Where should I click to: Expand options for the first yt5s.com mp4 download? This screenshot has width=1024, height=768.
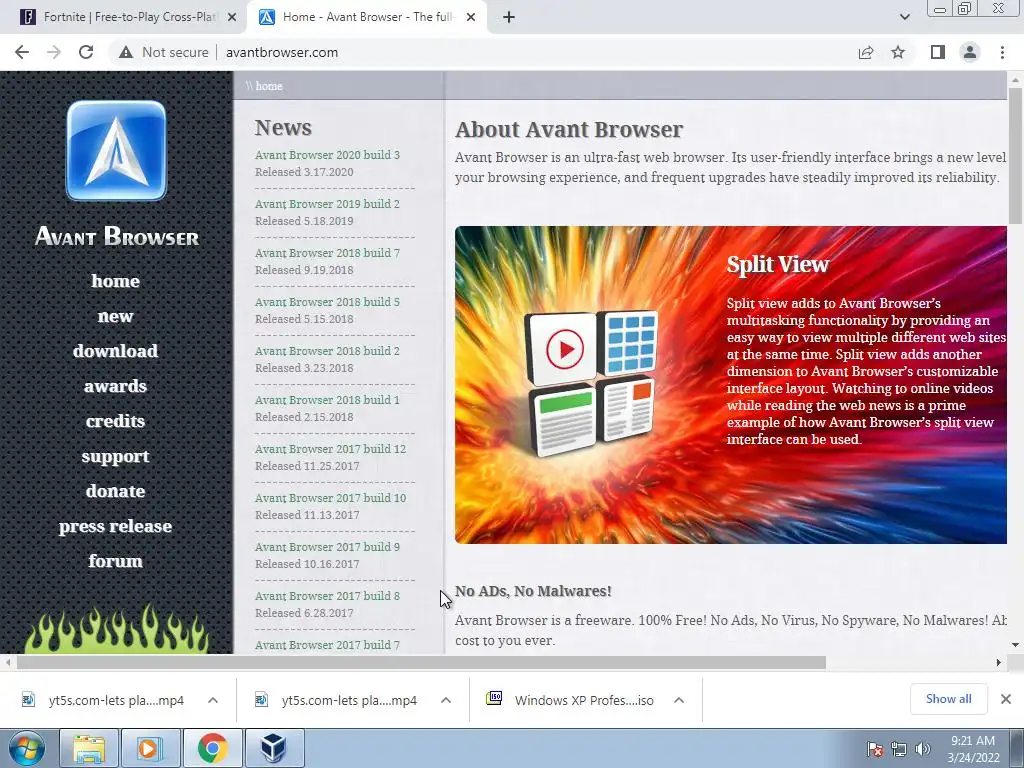(213, 700)
